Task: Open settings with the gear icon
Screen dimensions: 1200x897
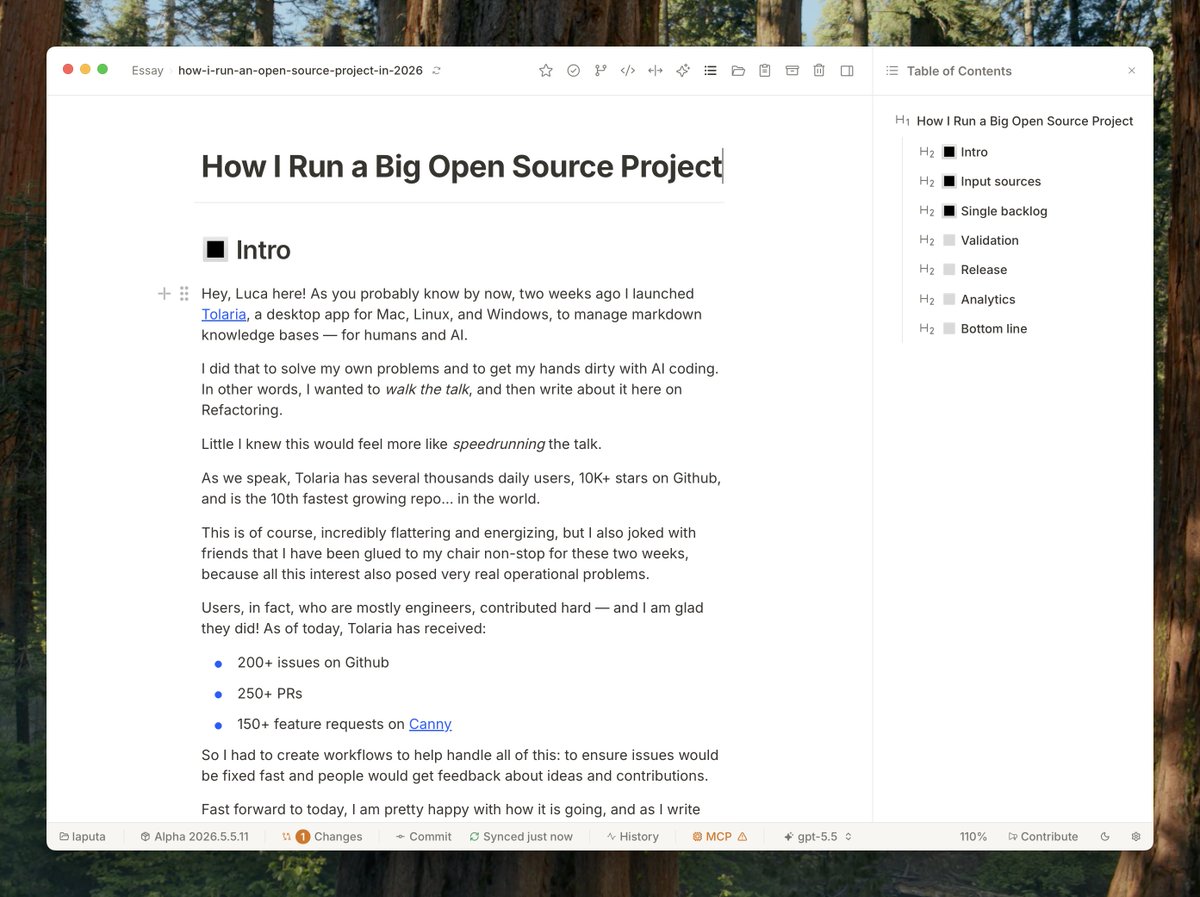Action: click(1136, 836)
